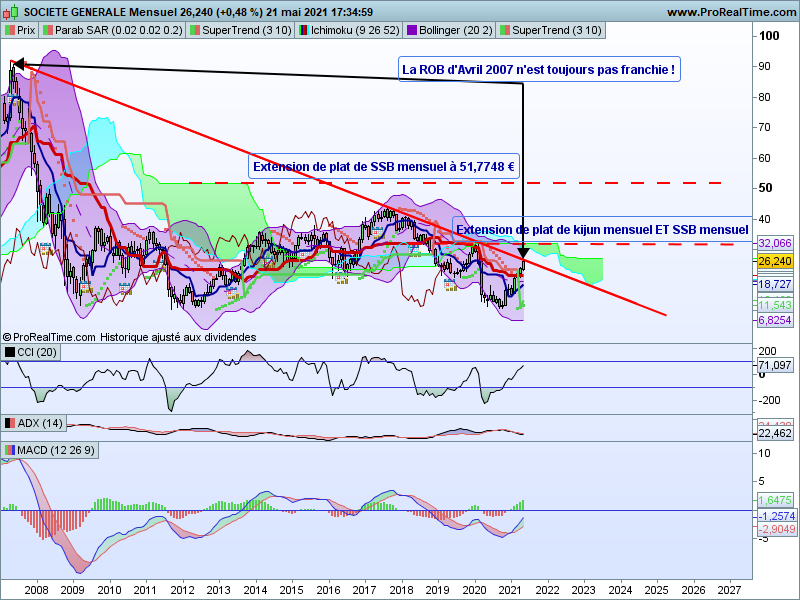The image size is (800, 600).
Task: Click the bold 50 level on price scale
Action: [x=765, y=188]
